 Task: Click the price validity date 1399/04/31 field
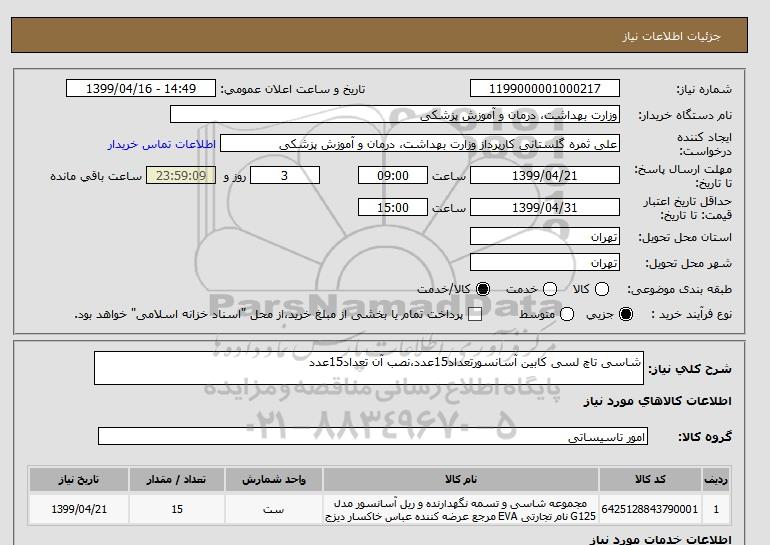click(545, 207)
